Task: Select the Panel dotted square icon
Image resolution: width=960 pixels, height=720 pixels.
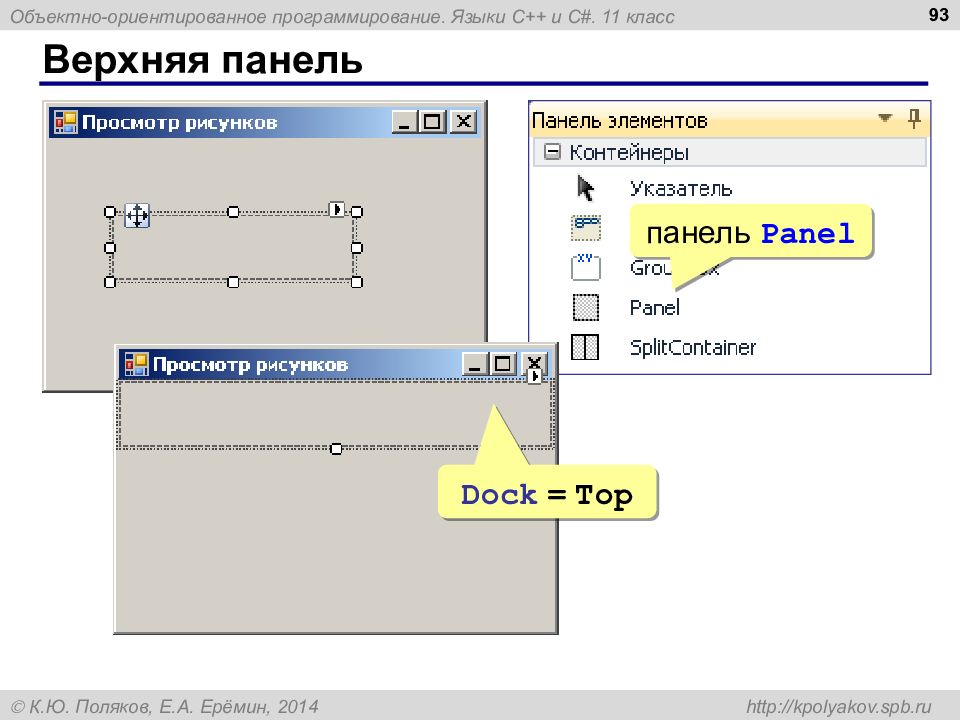Action: pyautogui.click(x=585, y=307)
